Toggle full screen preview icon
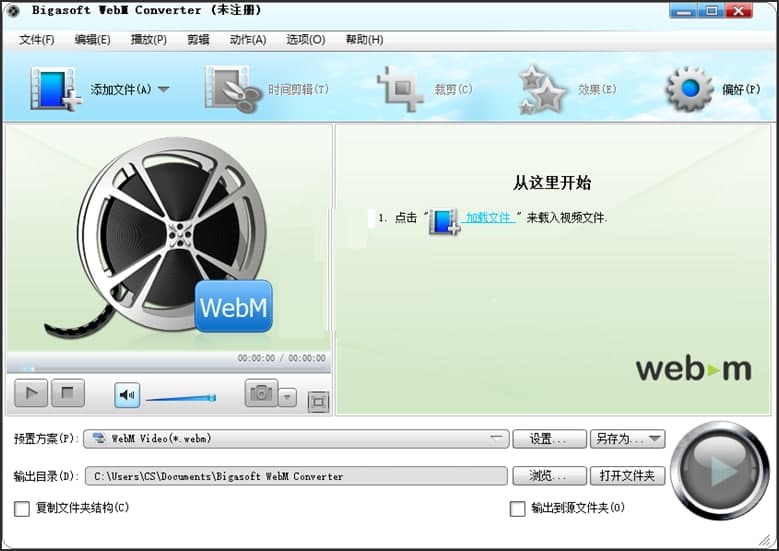 [318, 402]
